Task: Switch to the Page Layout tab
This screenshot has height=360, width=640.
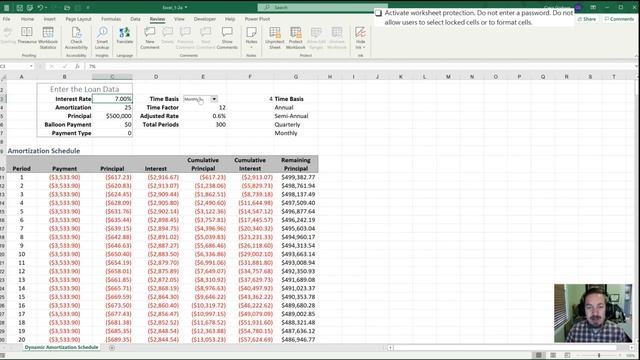Action: pos(79,19)
